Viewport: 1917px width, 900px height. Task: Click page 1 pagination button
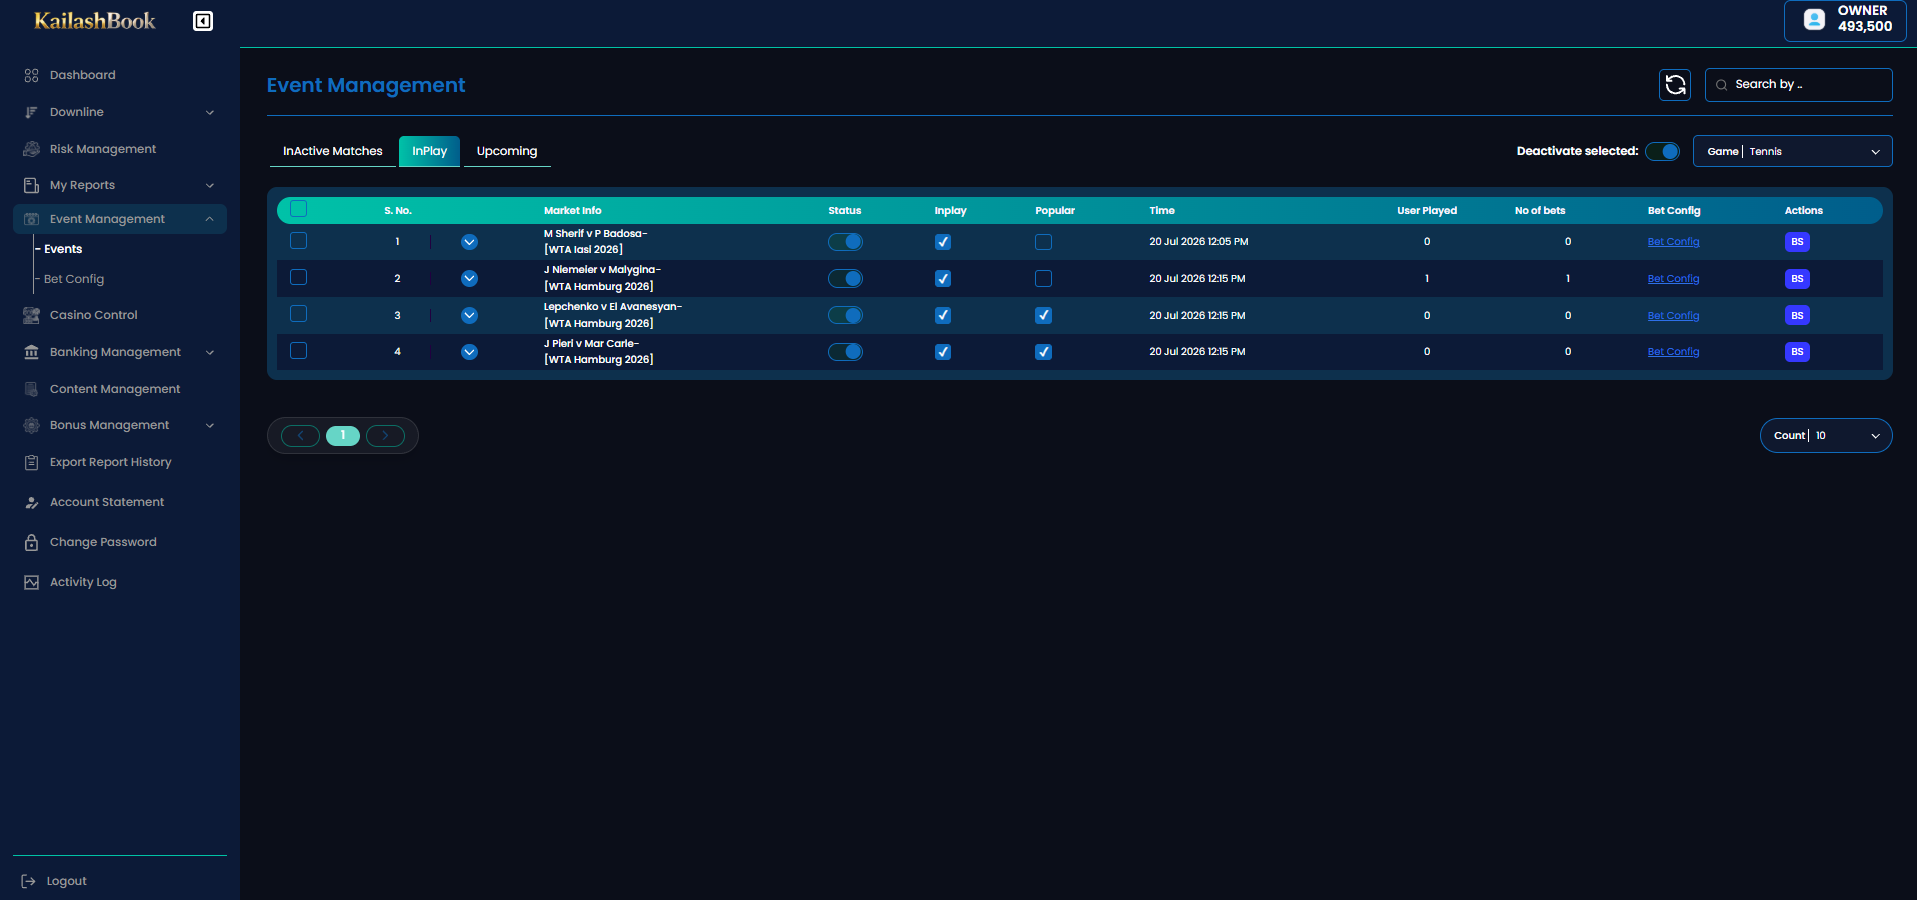[343, 436]
